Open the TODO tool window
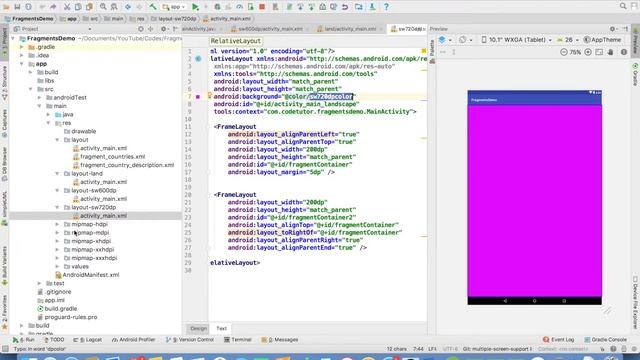Viewport: 640px width, 360px height. (x=54, y=340)
